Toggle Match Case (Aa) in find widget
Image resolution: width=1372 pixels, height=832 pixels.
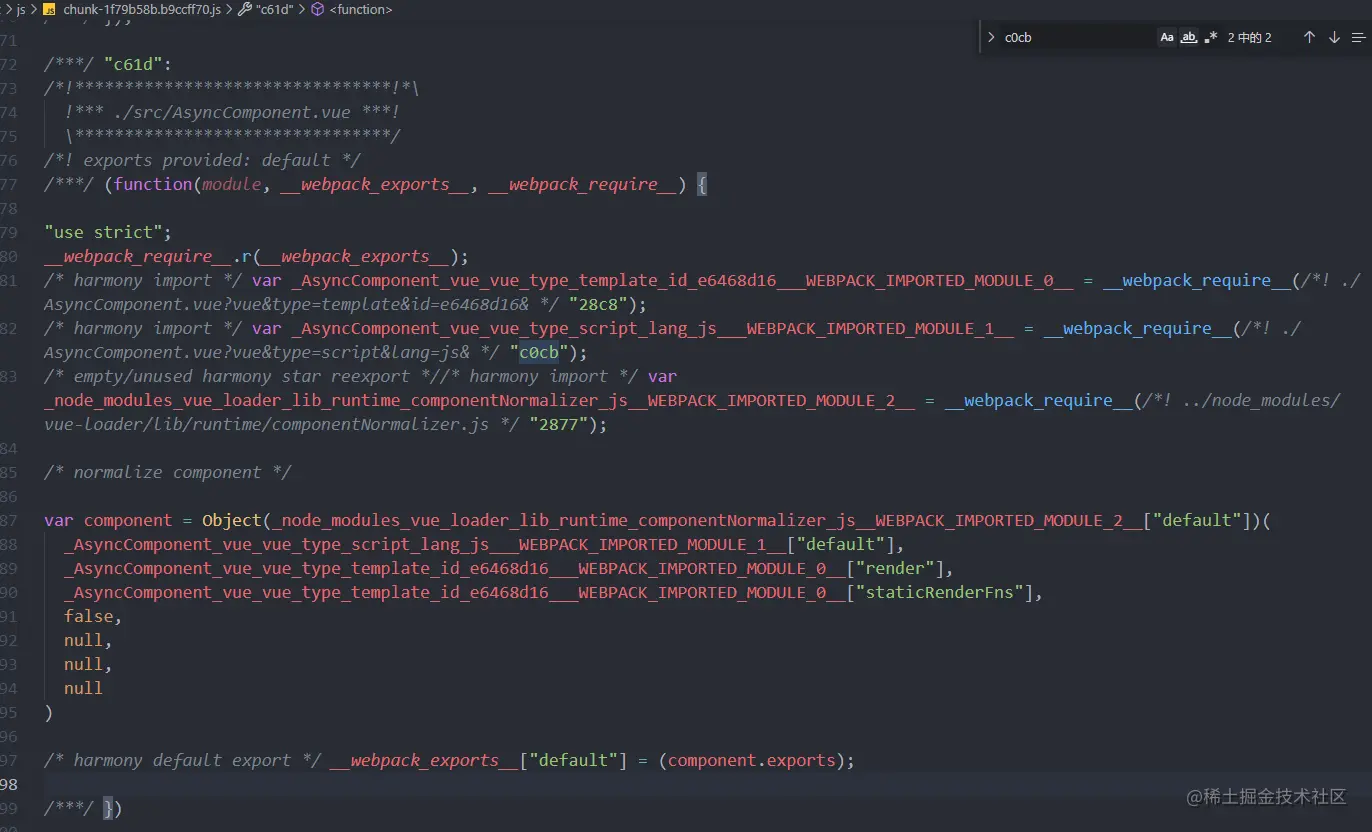(x=1167, y=37)
